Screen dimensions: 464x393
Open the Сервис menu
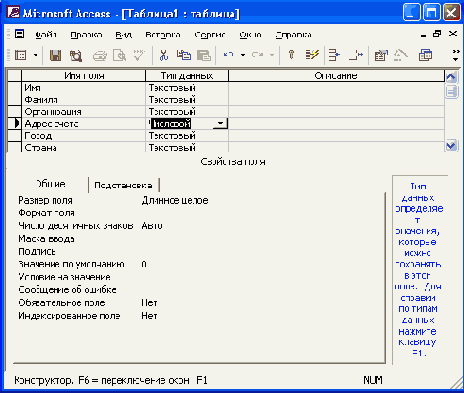(210, 35)
